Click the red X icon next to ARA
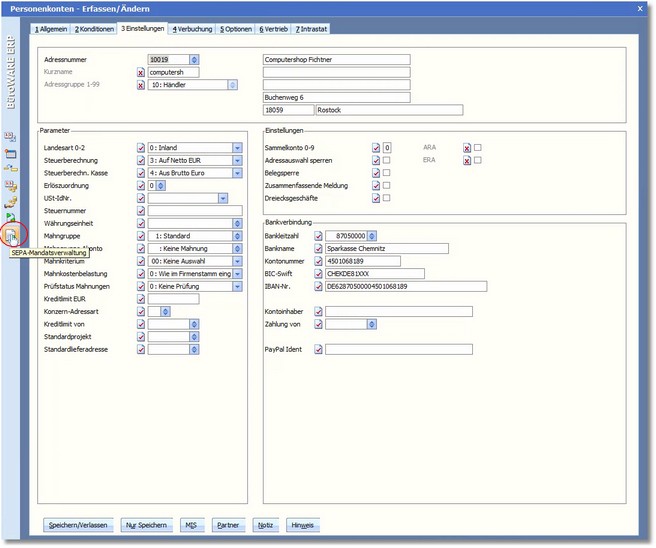The height and width of the screenshot is (548, 656). [467, 147]
